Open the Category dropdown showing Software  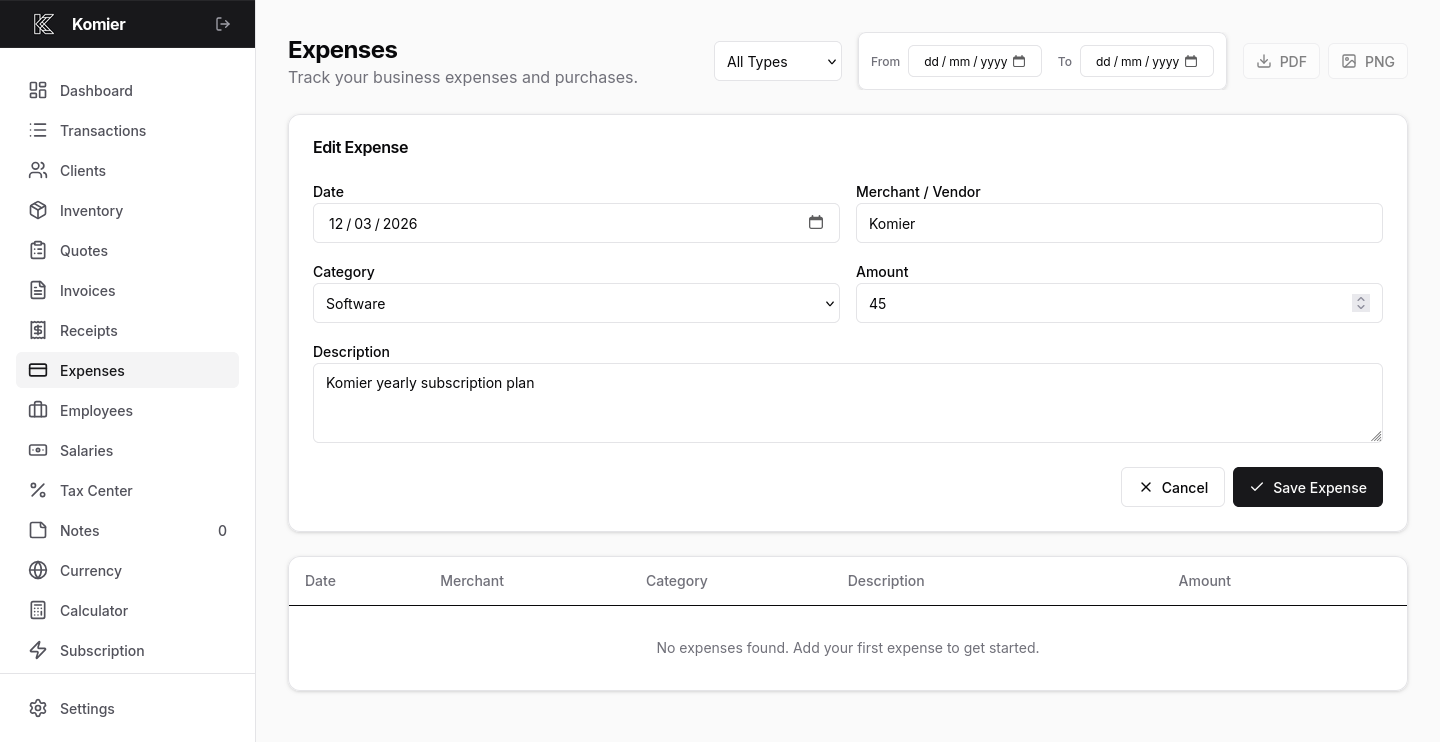click(x=576, y=303)
